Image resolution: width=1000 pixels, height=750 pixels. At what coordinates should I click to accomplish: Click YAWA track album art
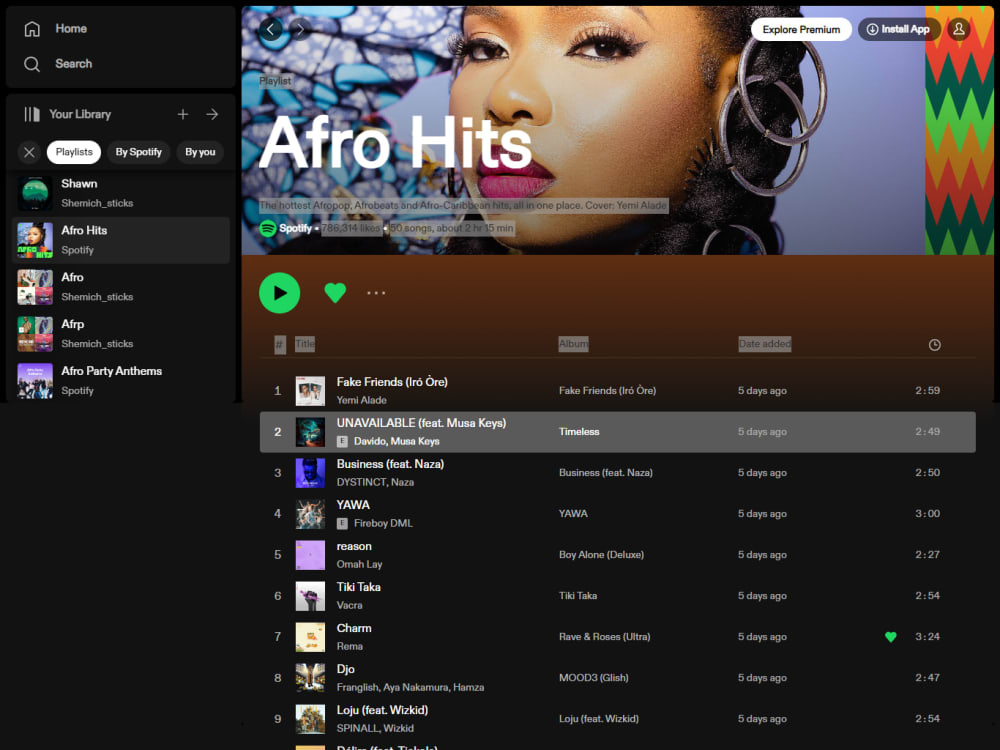pyautogui.click(x=311, y=514)
